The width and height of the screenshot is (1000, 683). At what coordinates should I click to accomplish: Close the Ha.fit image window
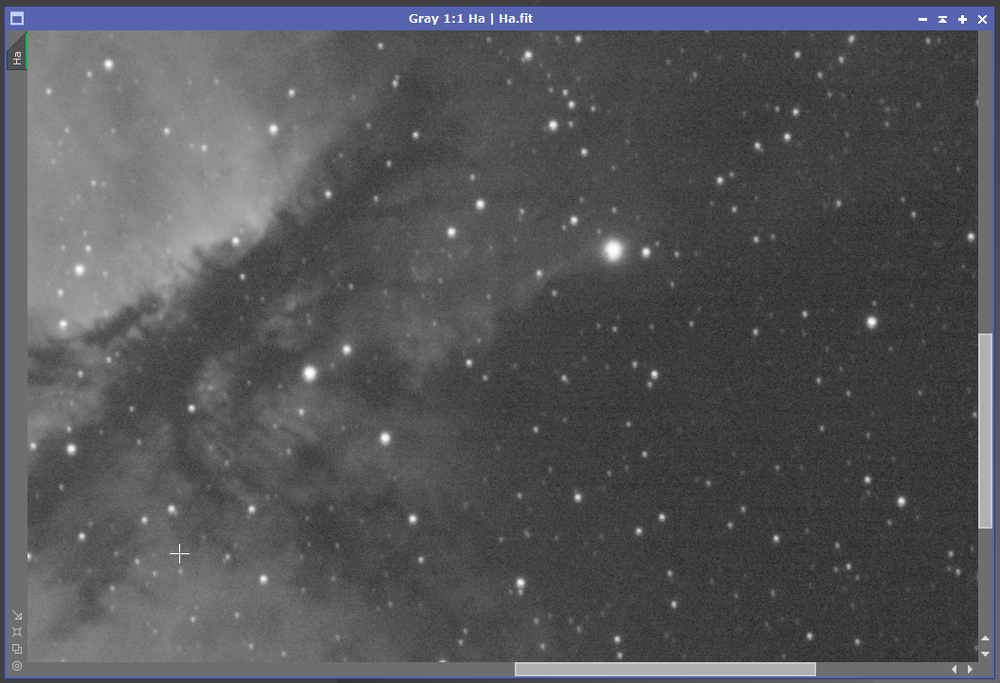click(982, 19)
